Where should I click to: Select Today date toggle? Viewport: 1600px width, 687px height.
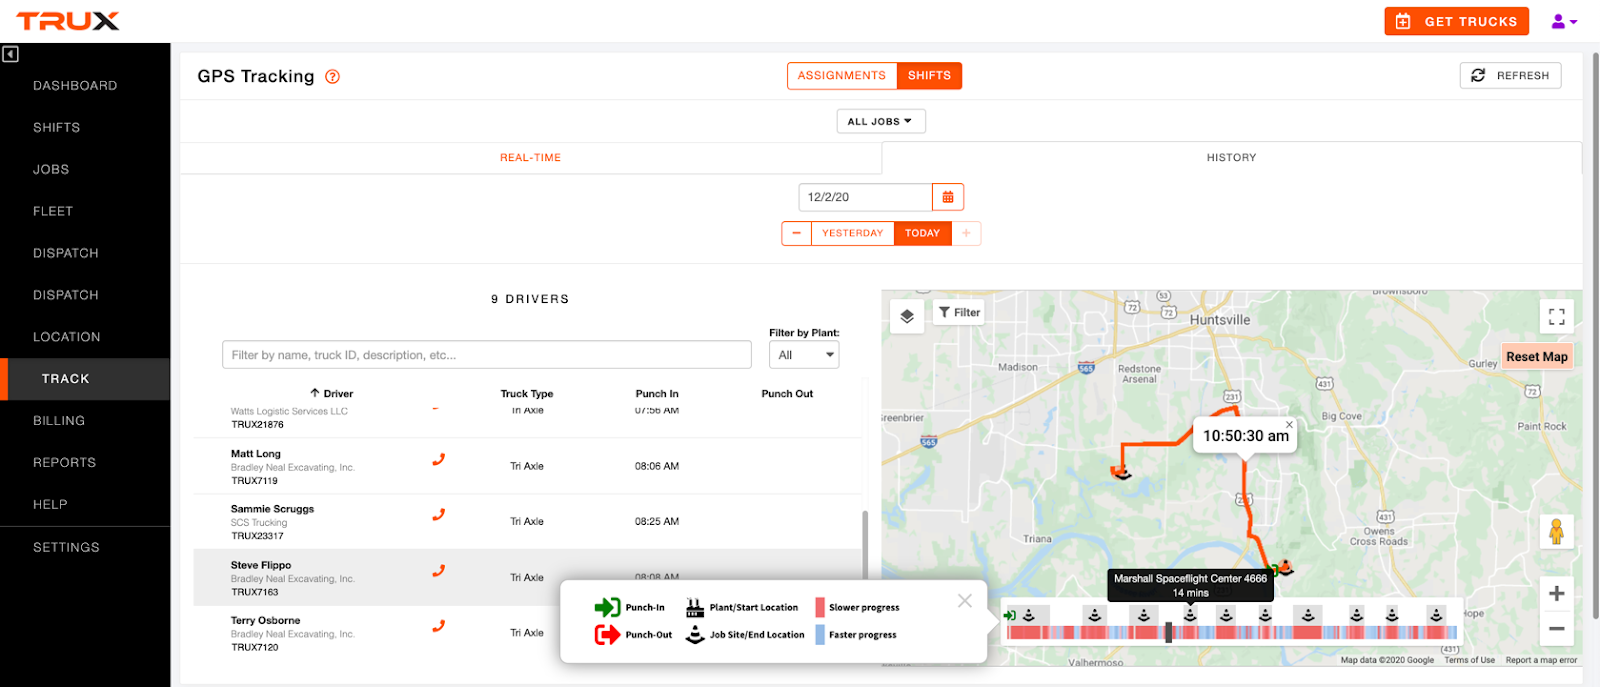[x=922, y=233]
